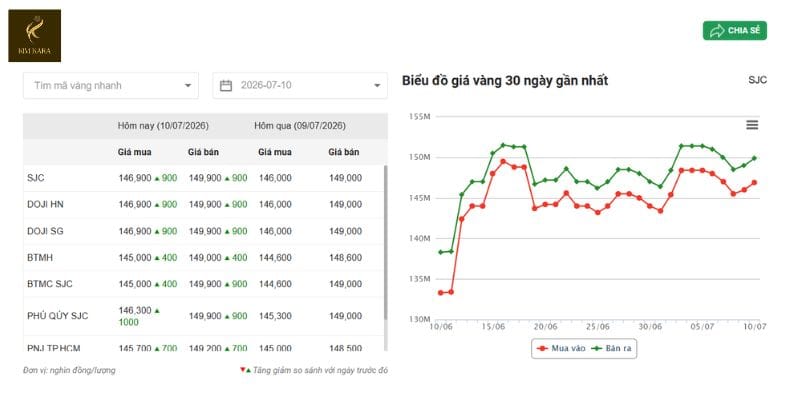Viewport: 800px width, 400px height.
Task: Select the SJC row label
Action: pos(36,178)
